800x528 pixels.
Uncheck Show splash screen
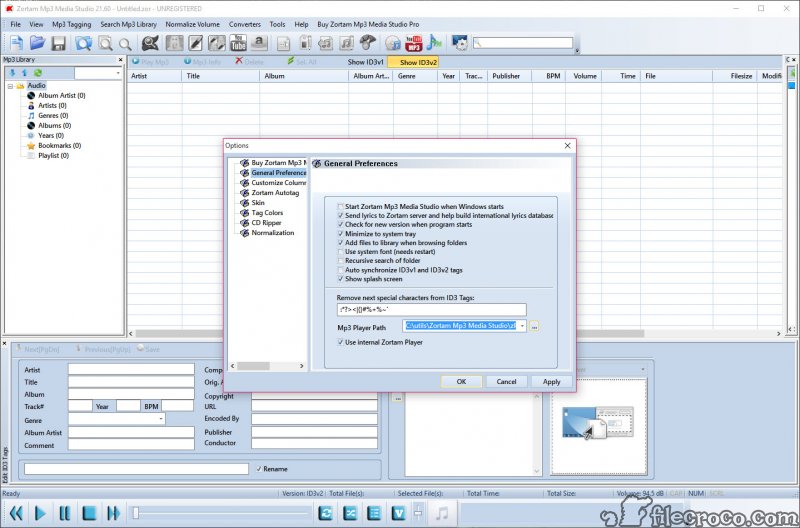click(x=340, y=279)
